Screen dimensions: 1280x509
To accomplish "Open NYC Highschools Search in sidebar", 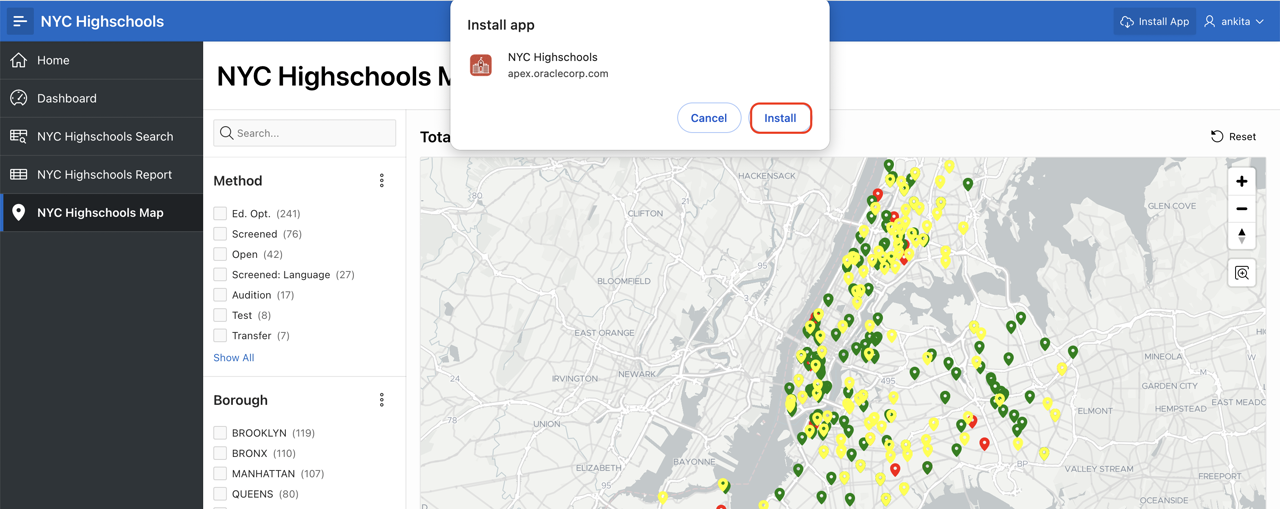I will (x=105, y=136).
